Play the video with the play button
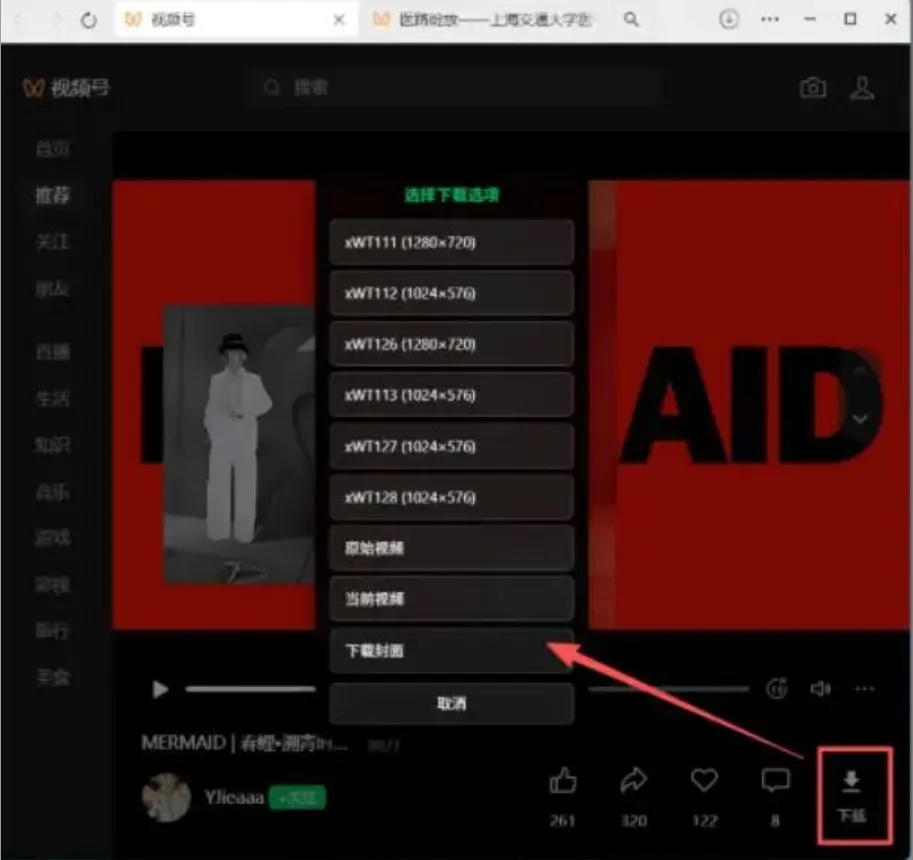913x860 pixels. [x=160, y=689]
